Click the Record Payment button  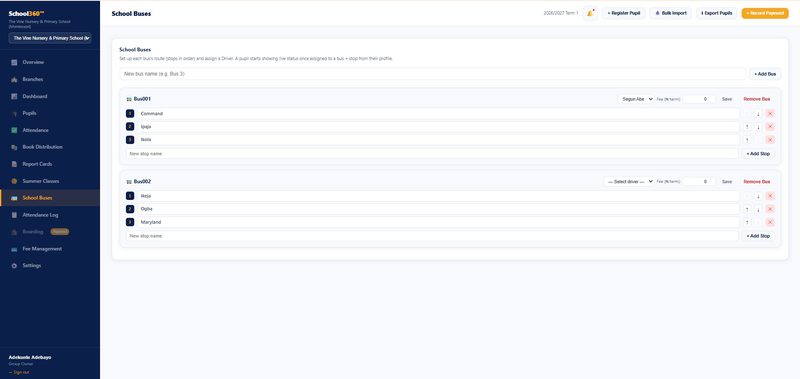(765, 13)
